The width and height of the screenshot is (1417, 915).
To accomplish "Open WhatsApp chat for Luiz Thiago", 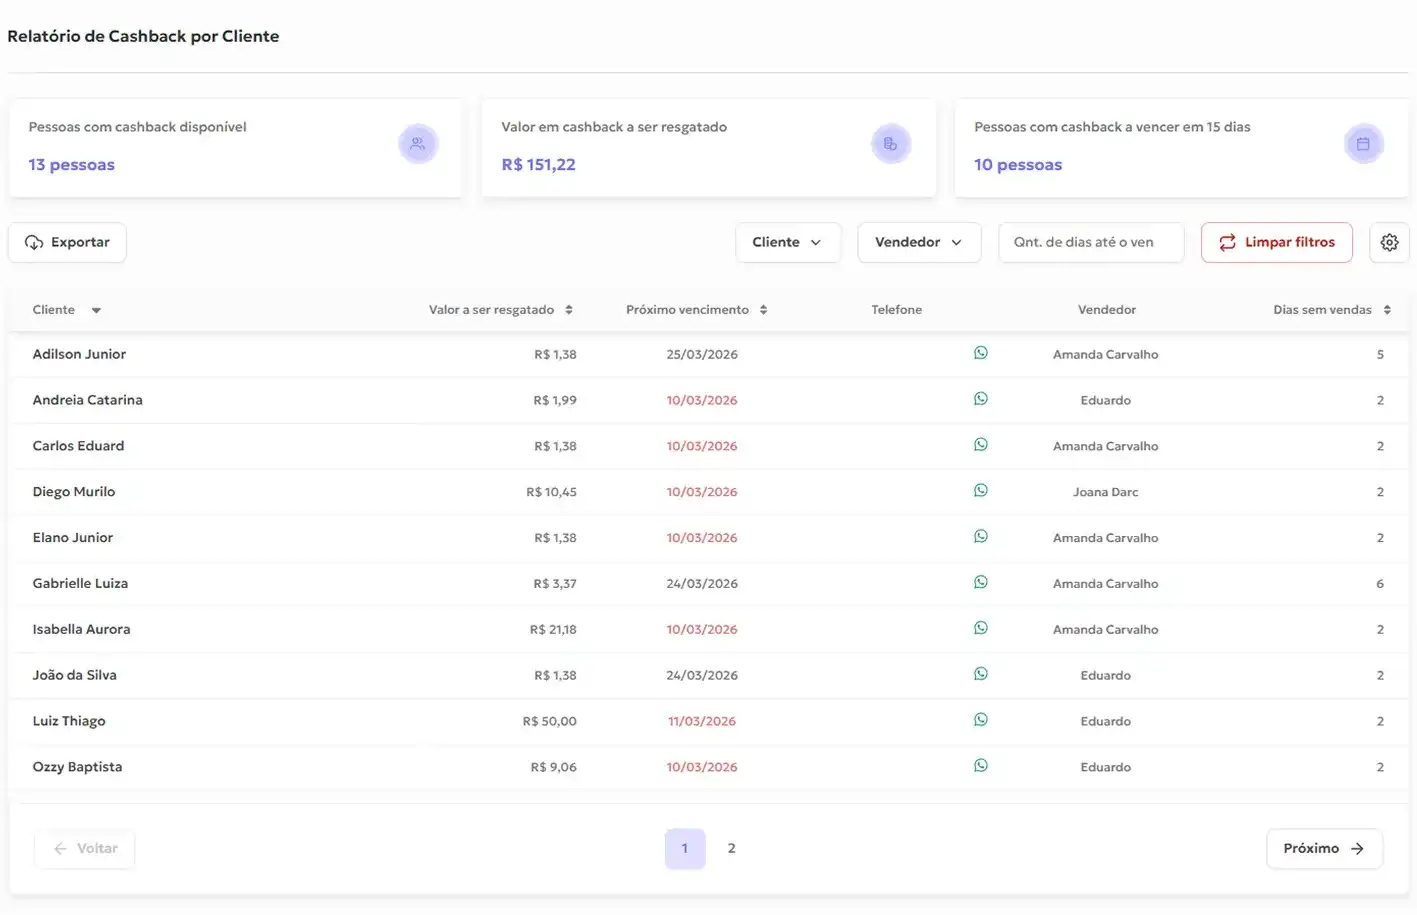I will pyautogui.click(x=981, y=719).
